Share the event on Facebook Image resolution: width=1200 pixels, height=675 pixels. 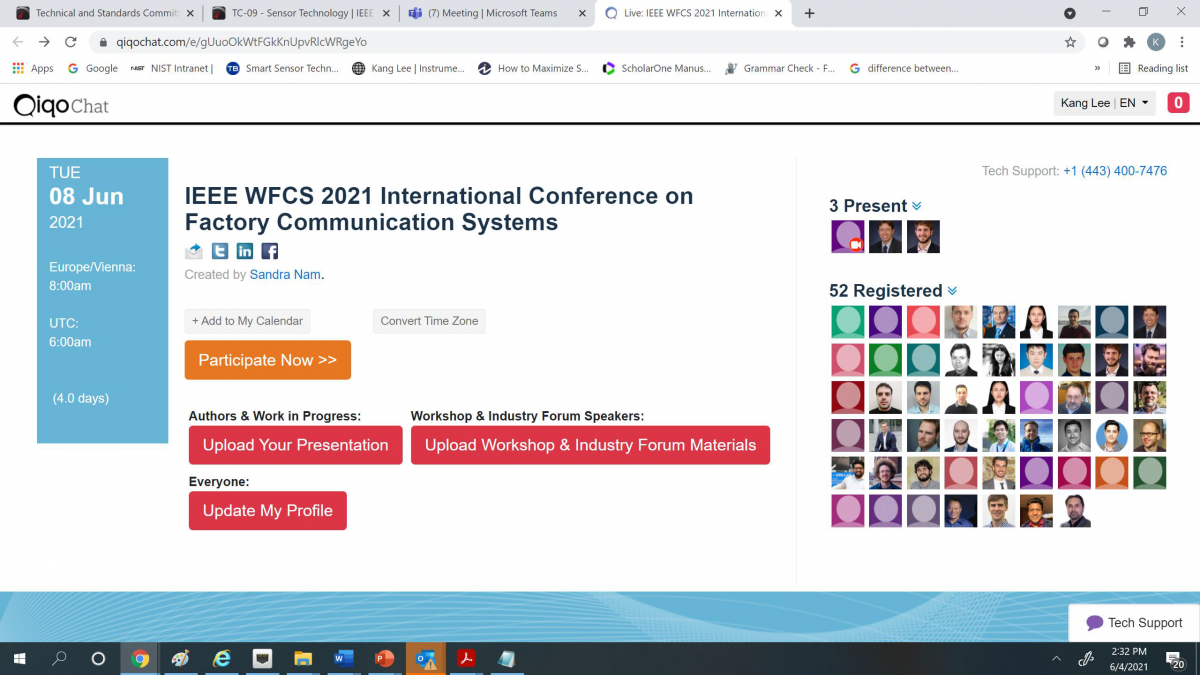[x=270, y=251]
